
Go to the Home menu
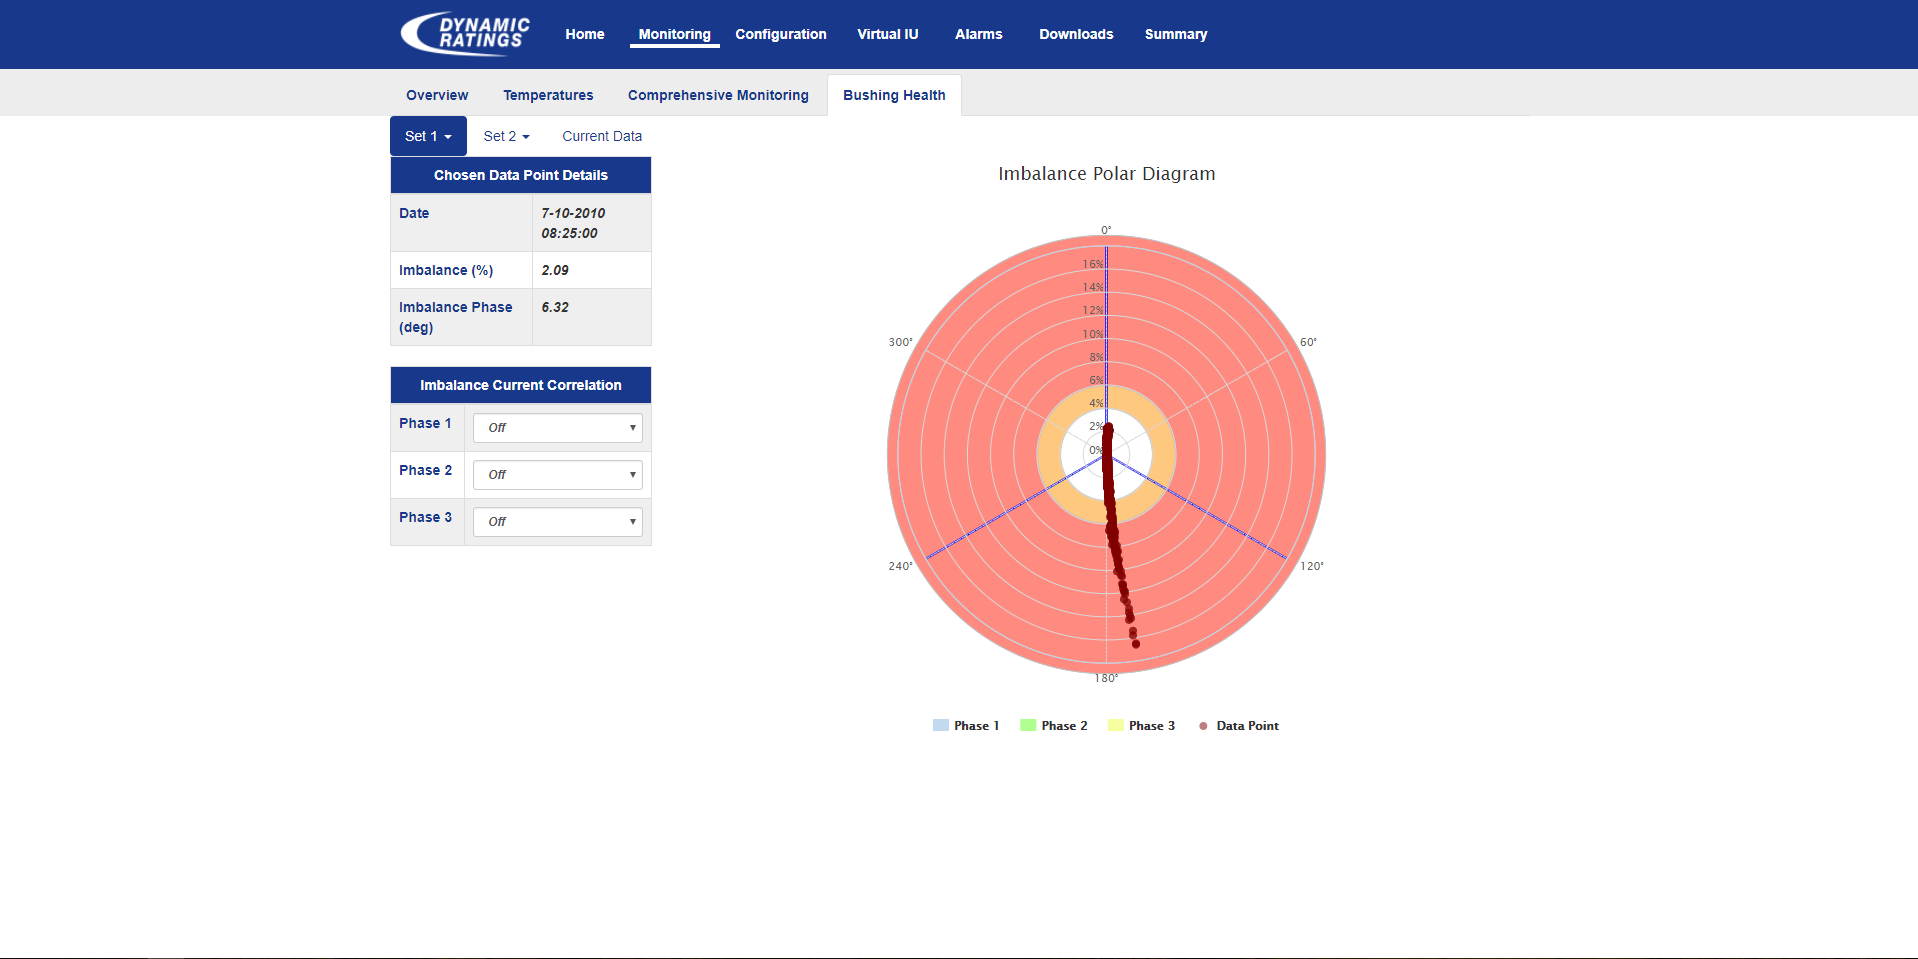pyautogui.click(x=585, y=34)
